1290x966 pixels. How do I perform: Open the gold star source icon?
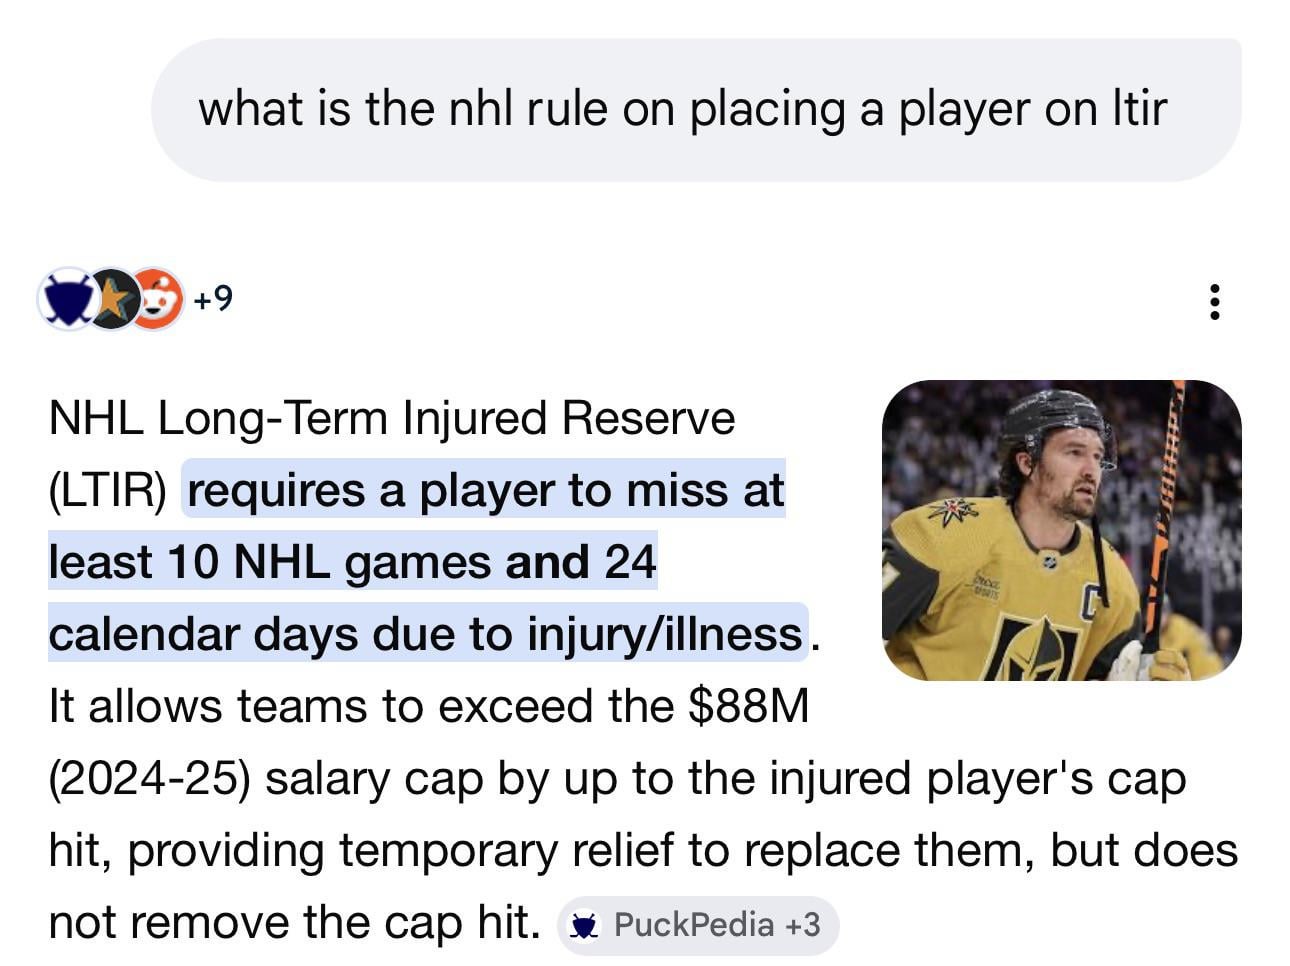[x=112, y=298]
